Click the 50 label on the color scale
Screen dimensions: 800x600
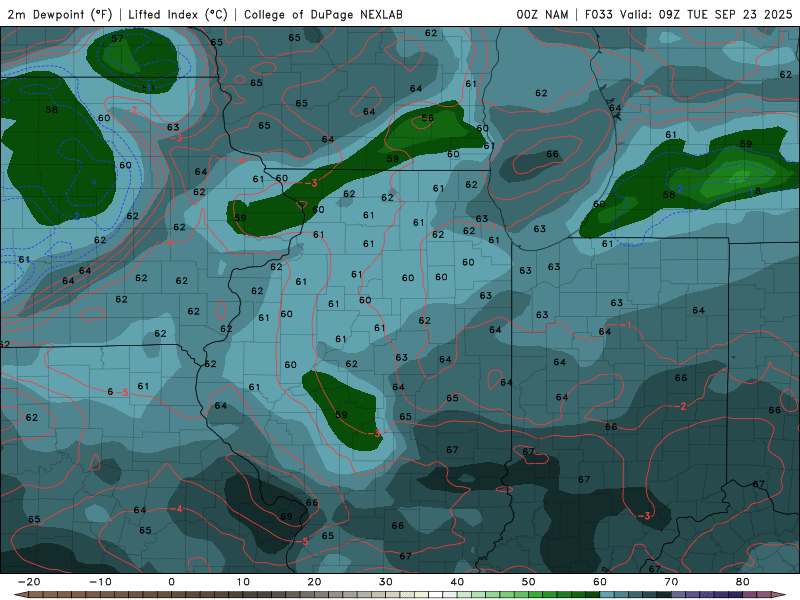click(529, 582)
